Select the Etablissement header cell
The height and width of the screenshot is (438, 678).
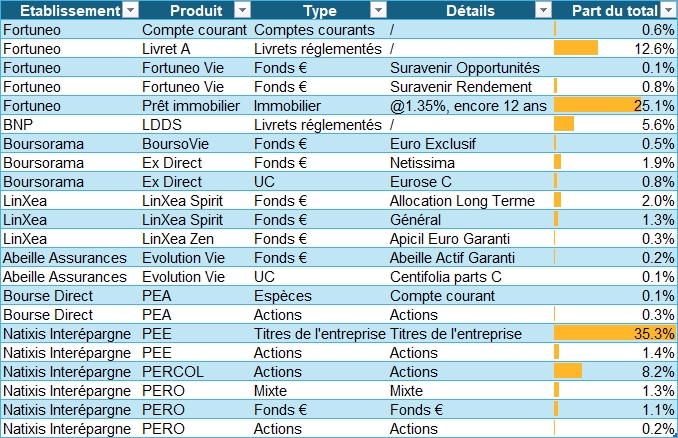click(x=62, y=10)
